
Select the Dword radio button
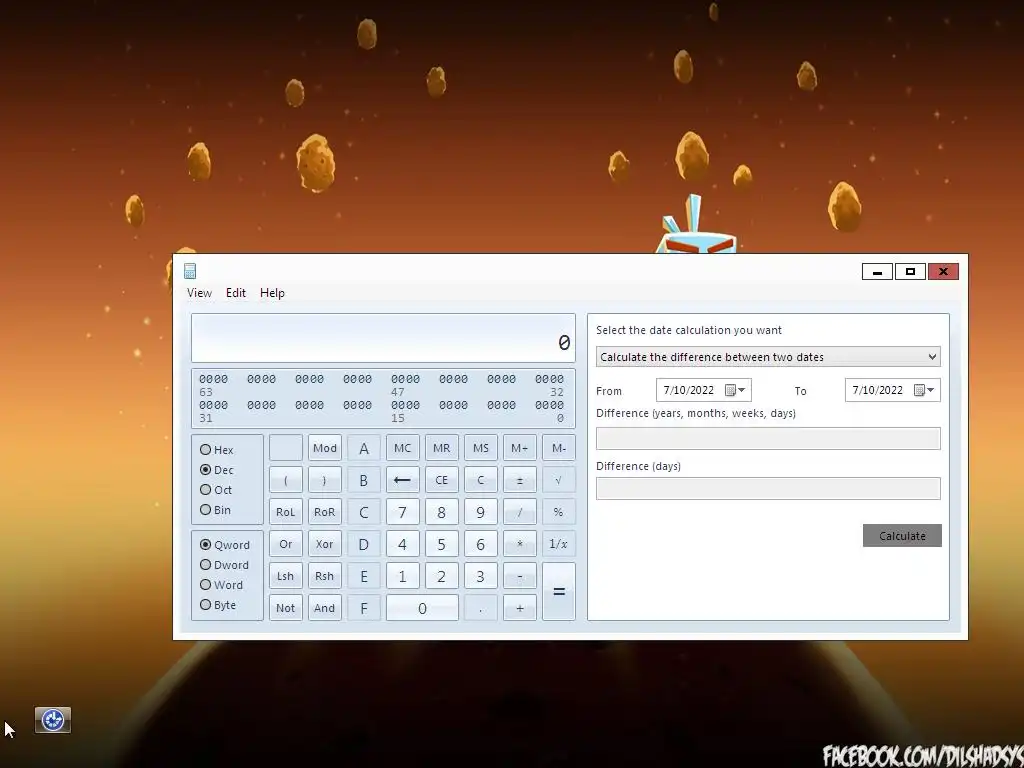(206, 565)
